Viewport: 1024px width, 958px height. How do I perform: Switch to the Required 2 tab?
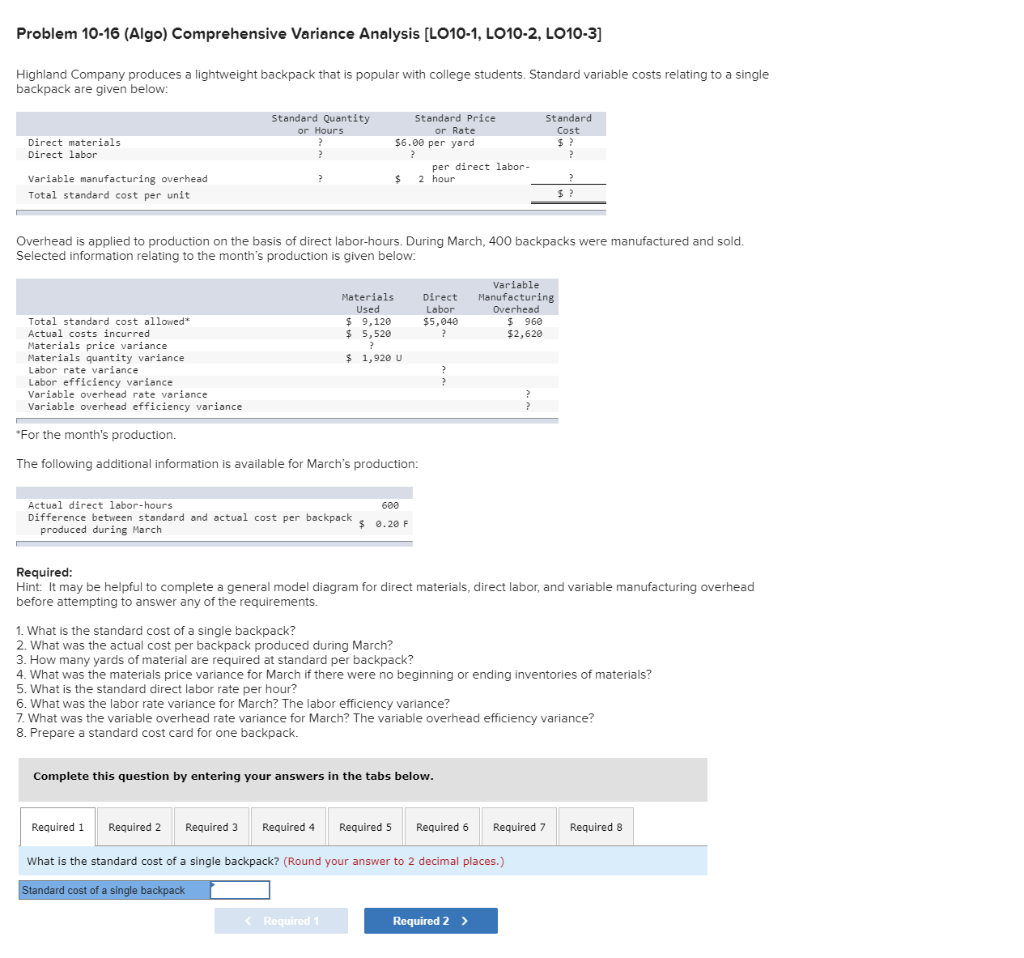(x=134, y=826)
